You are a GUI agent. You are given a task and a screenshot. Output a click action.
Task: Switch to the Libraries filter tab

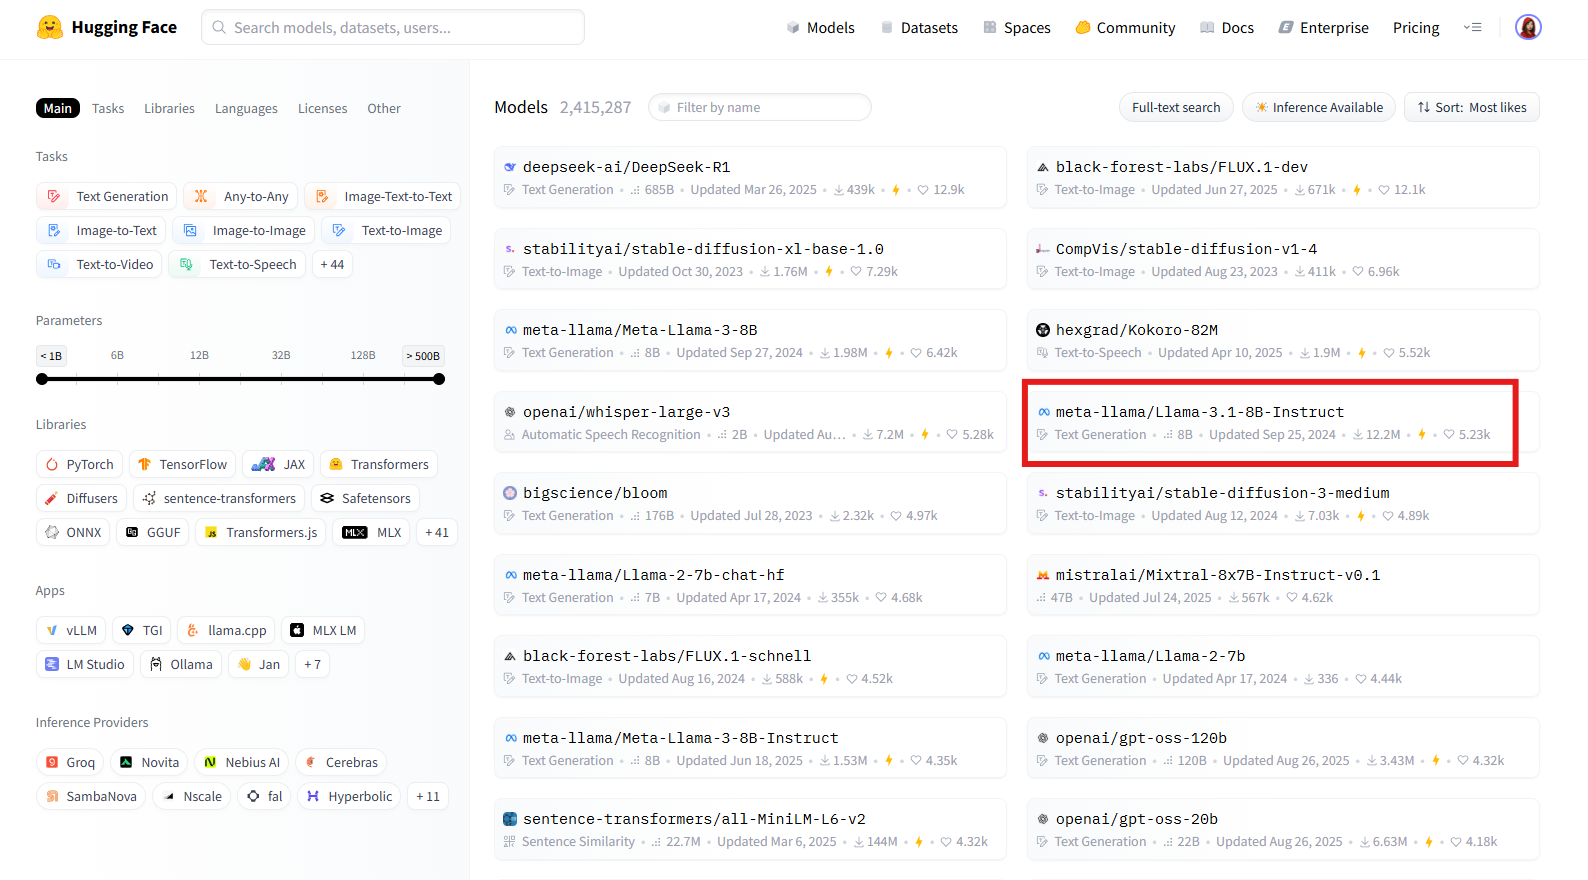click(169, 108)
